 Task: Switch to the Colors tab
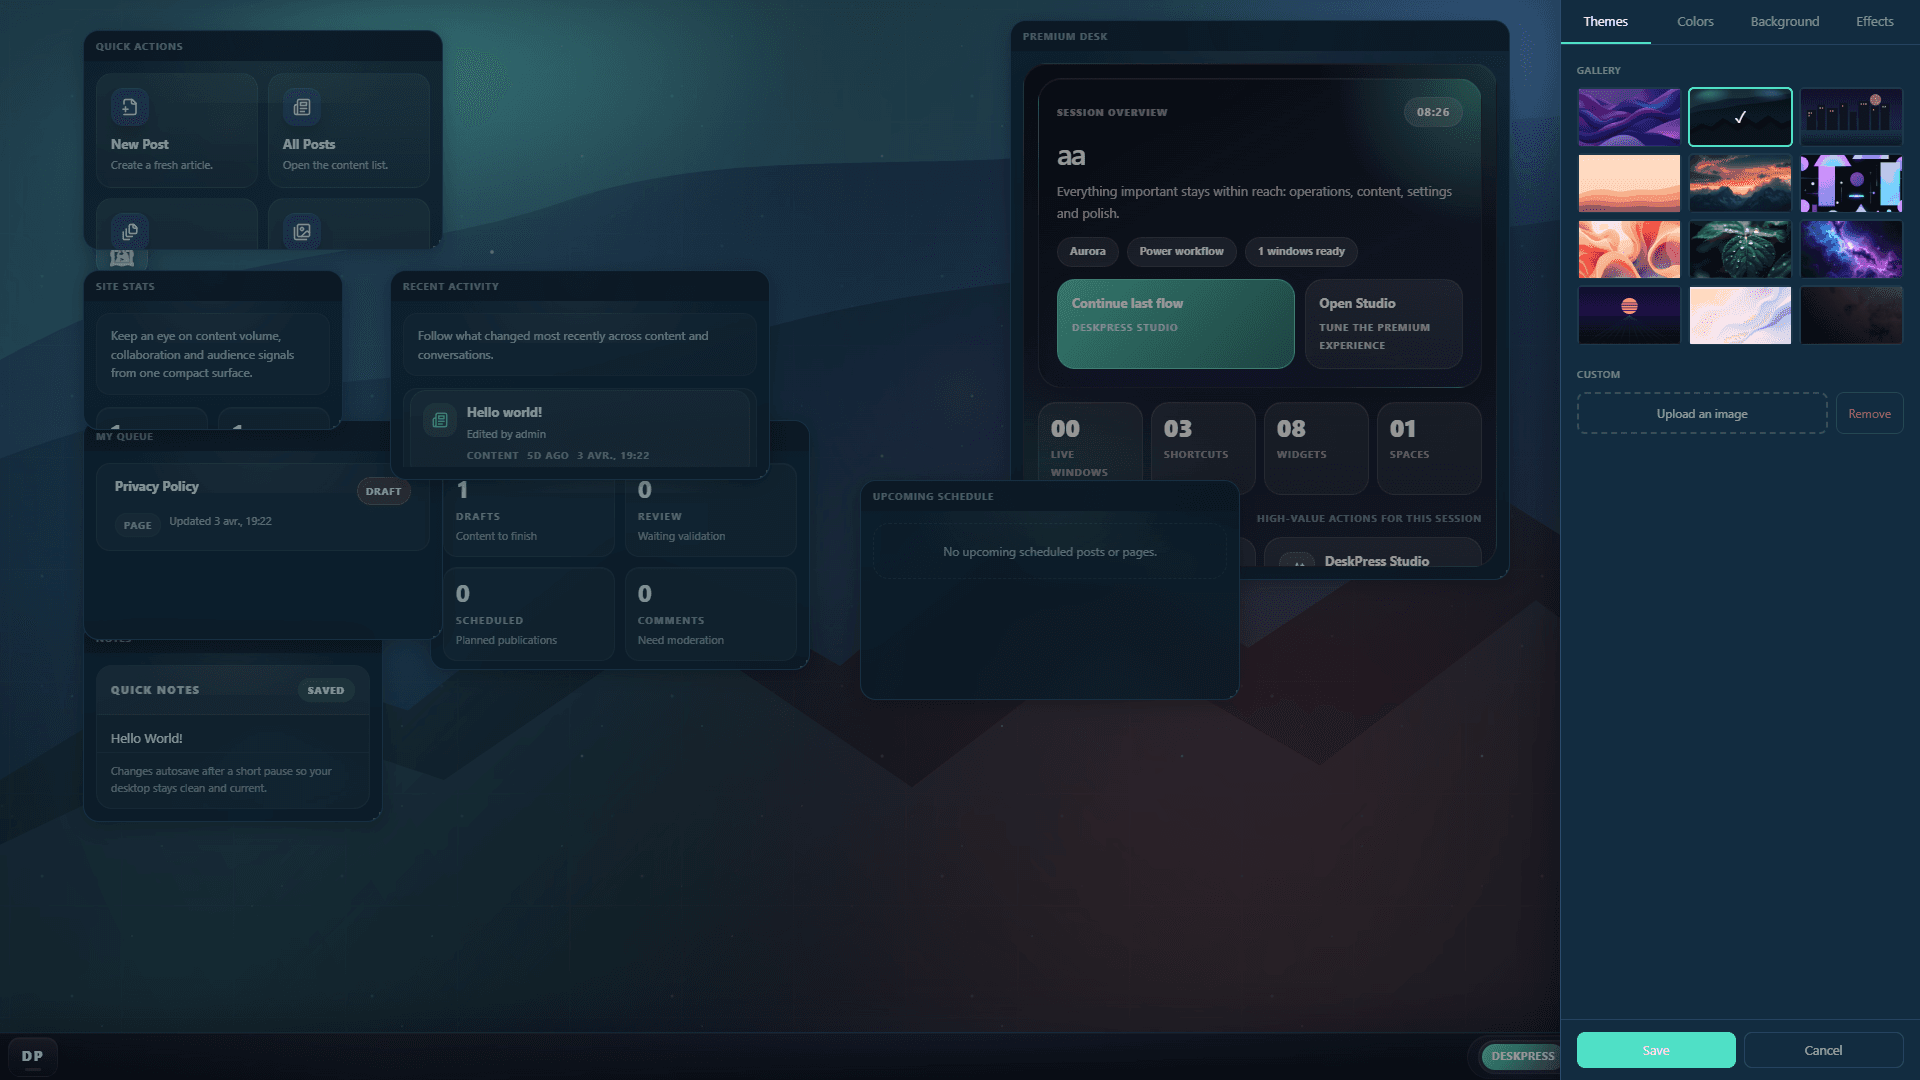pos(1694,21)
